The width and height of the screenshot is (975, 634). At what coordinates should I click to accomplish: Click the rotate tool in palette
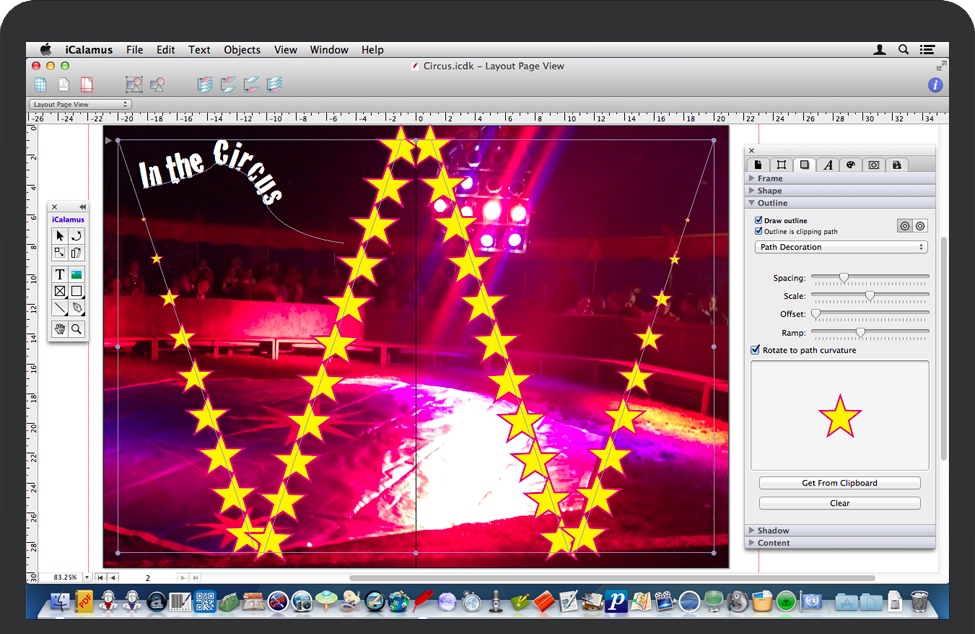pyautogui.click(x=77, y=236)
